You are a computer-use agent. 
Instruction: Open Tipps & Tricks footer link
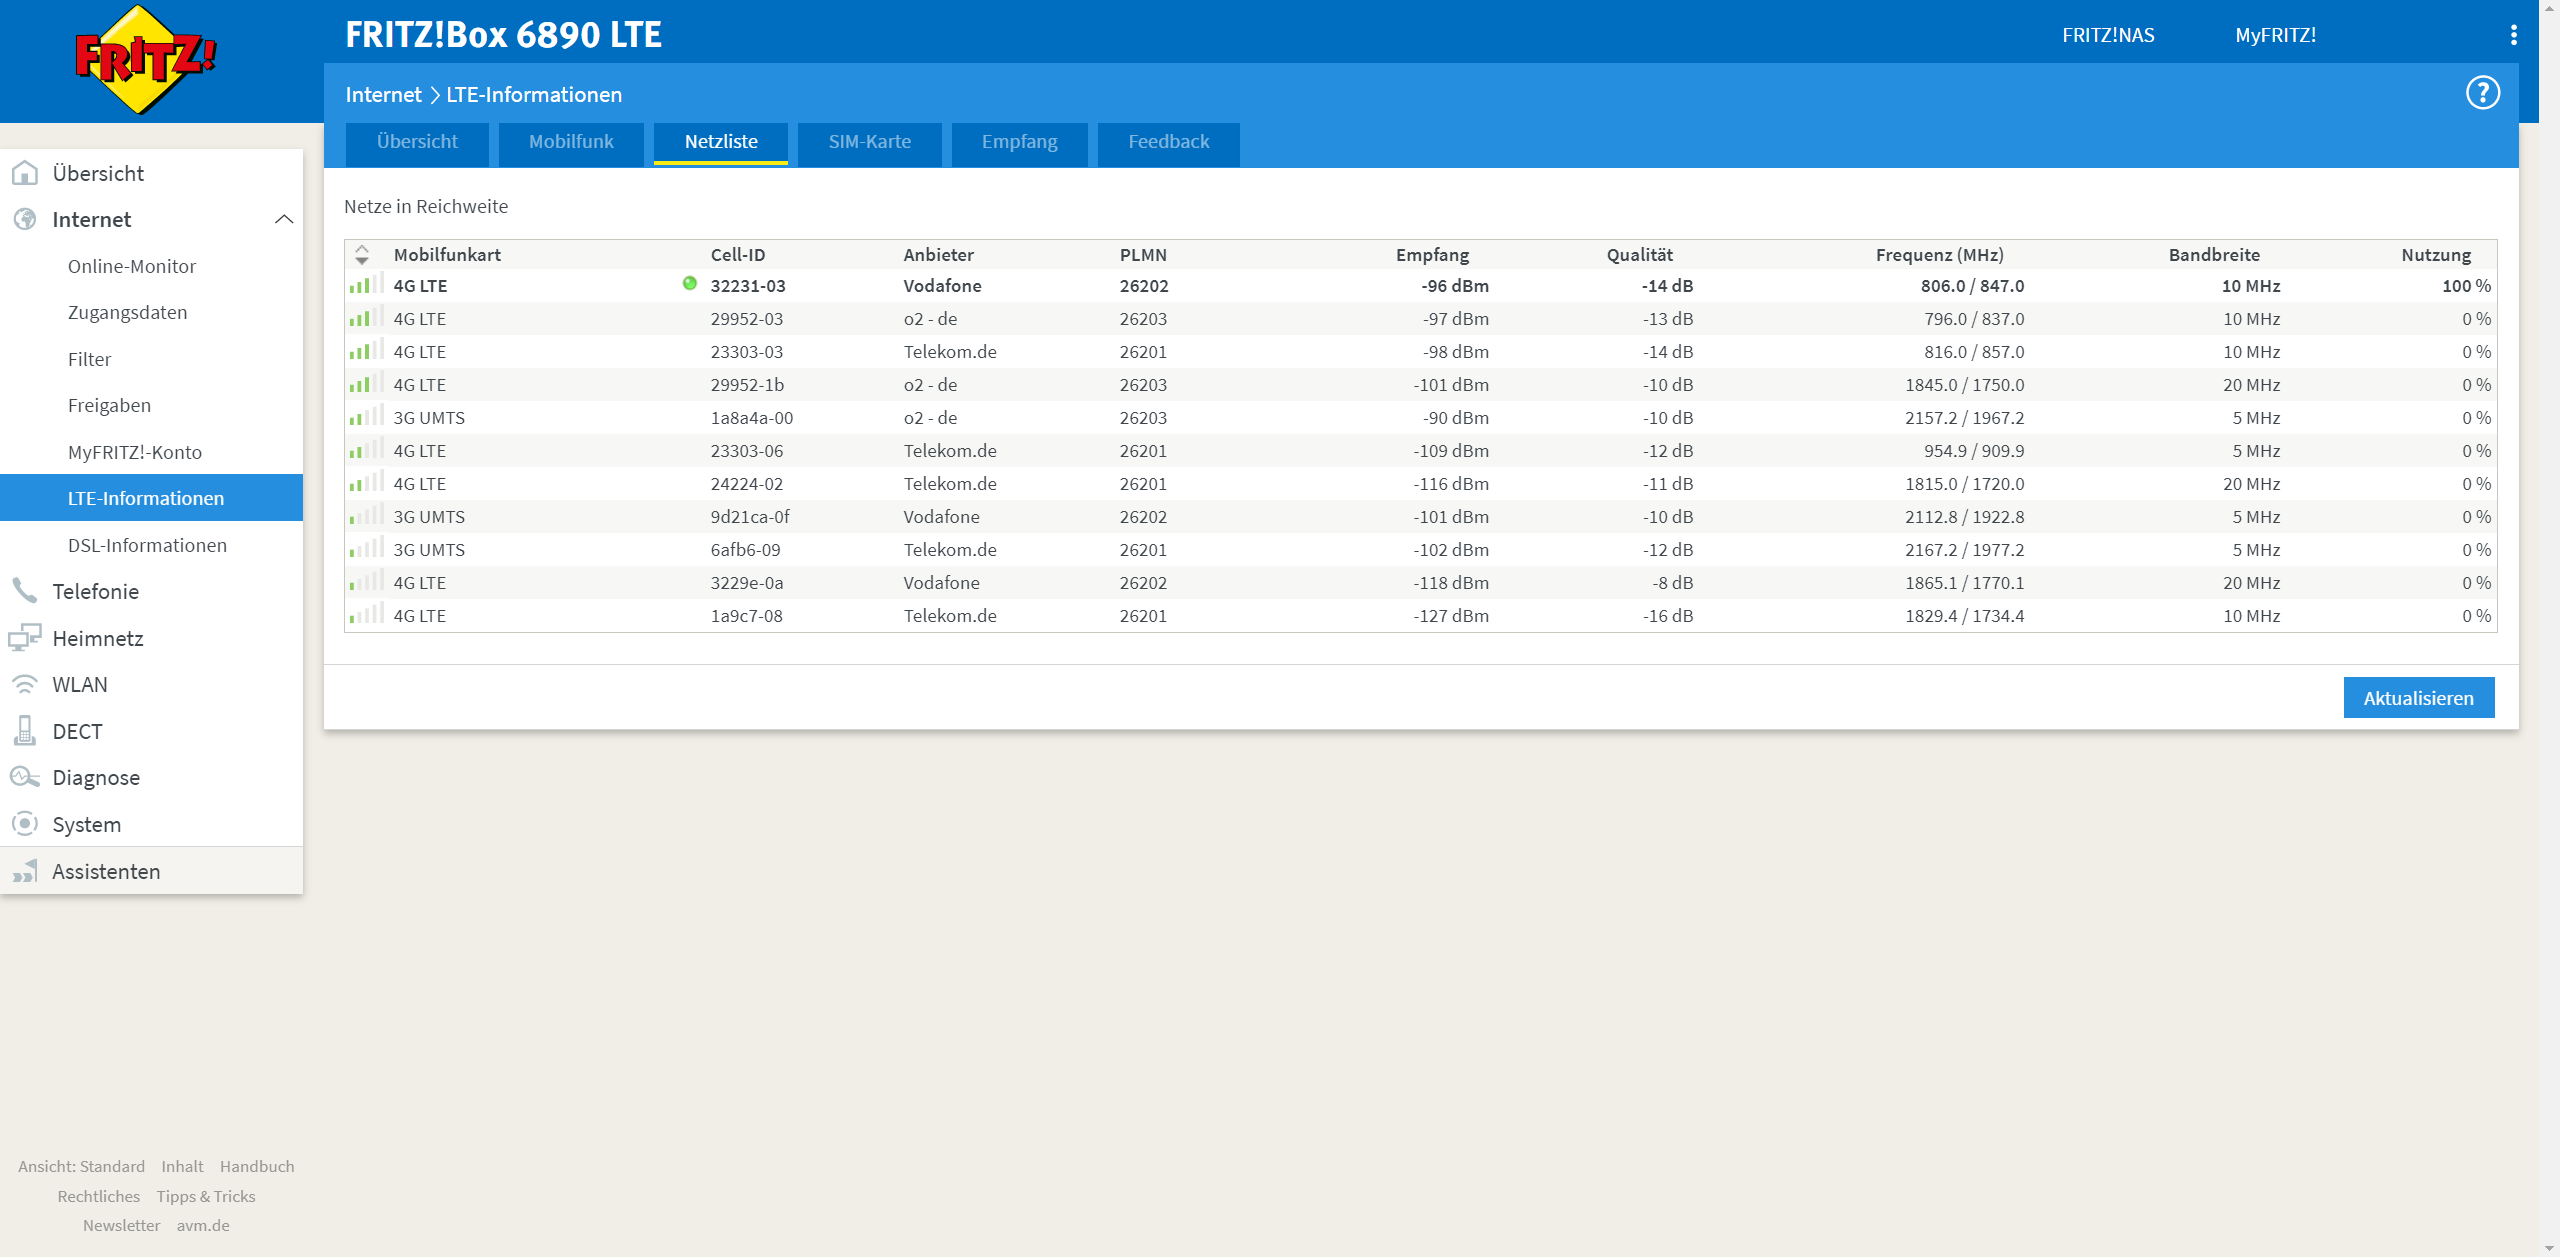(x=206, y=1196)
